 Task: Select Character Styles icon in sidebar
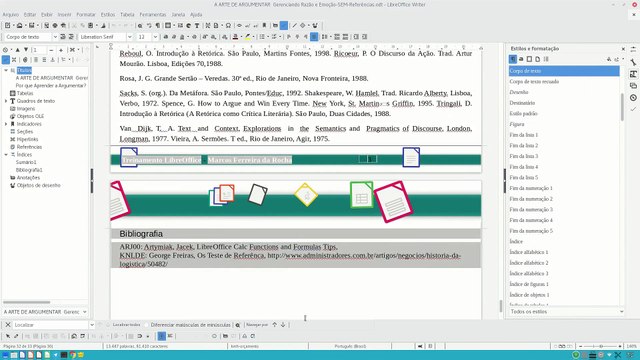(521, 59)
